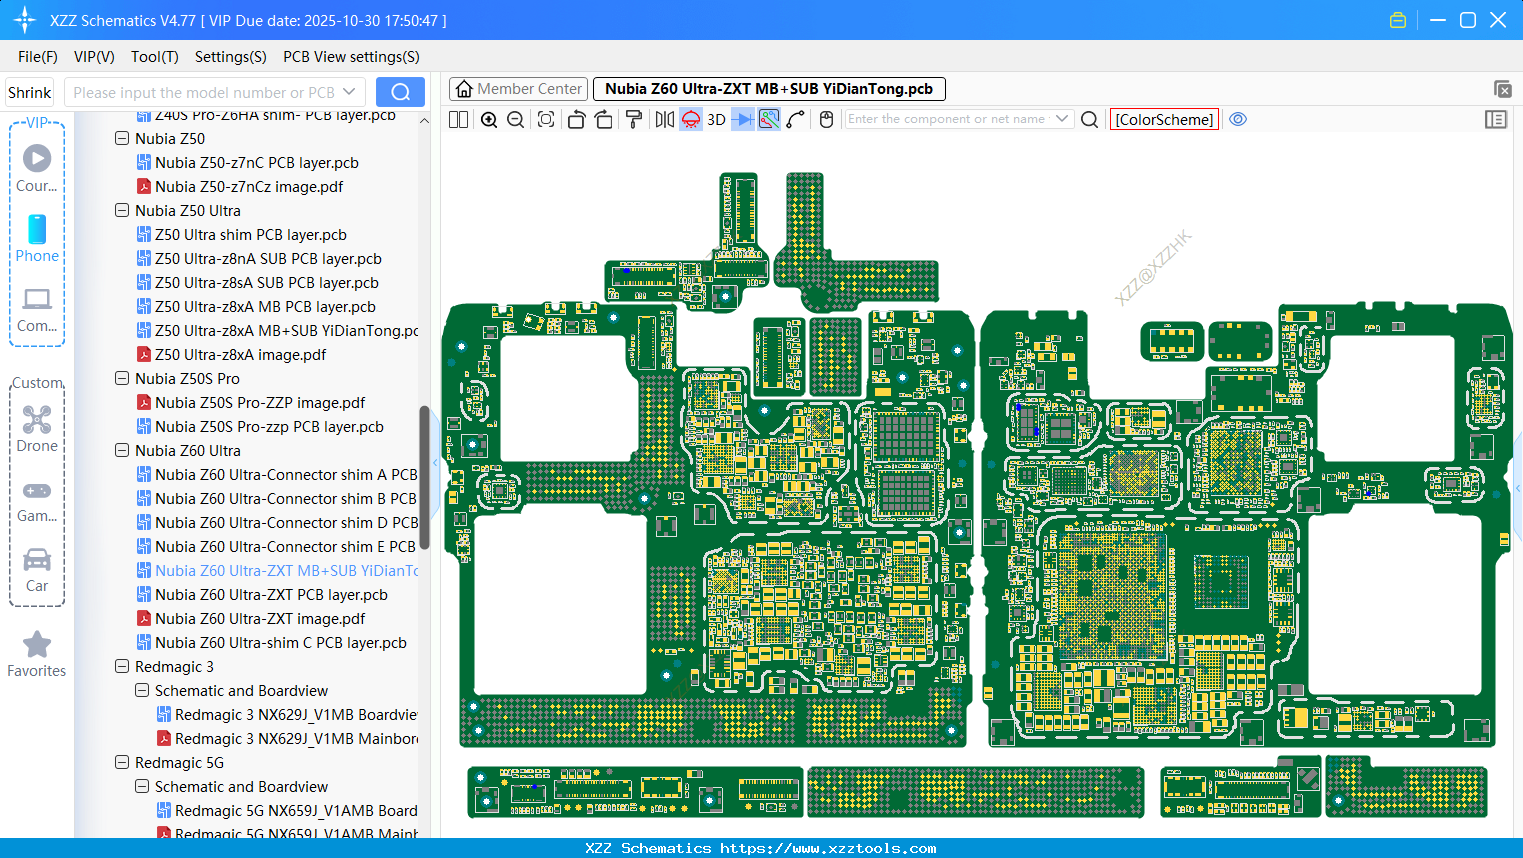Open the Drone category in sidebar

37,429
